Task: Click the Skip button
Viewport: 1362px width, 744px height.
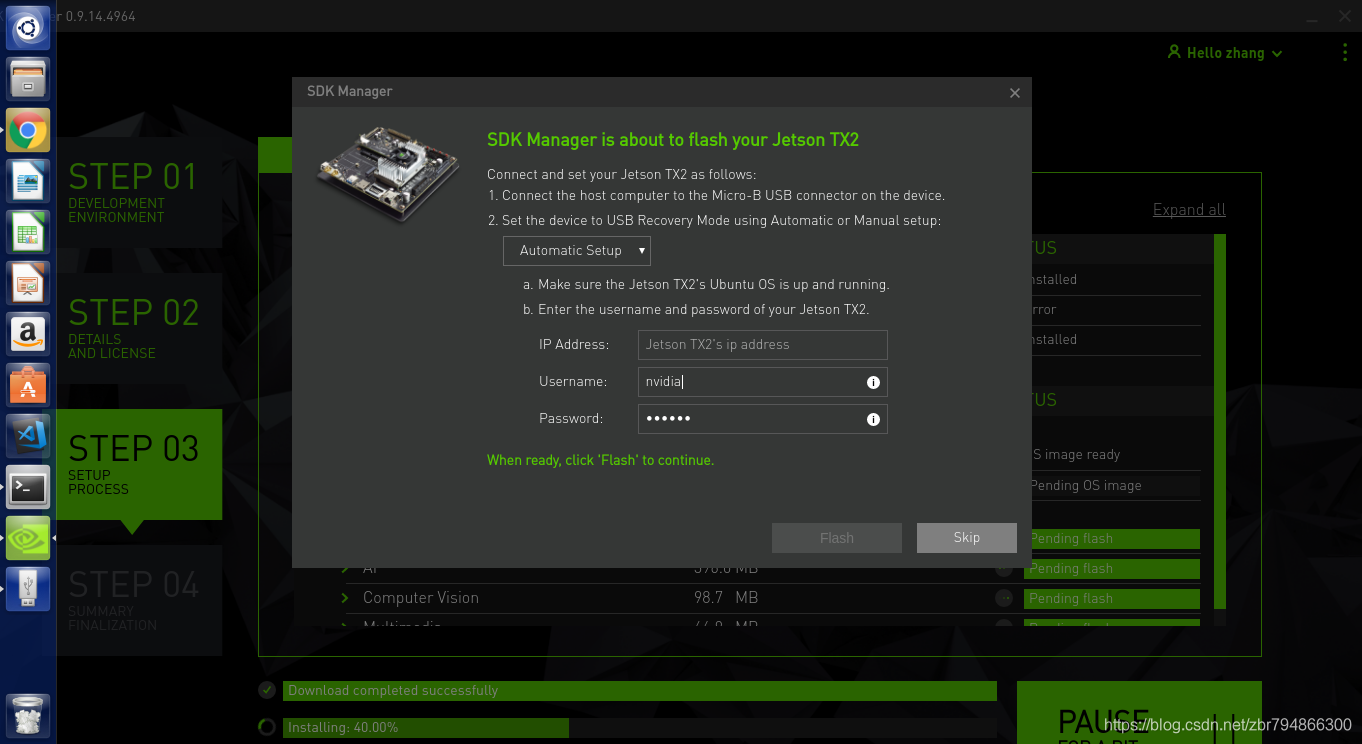Action: click(x=967, y=538)
